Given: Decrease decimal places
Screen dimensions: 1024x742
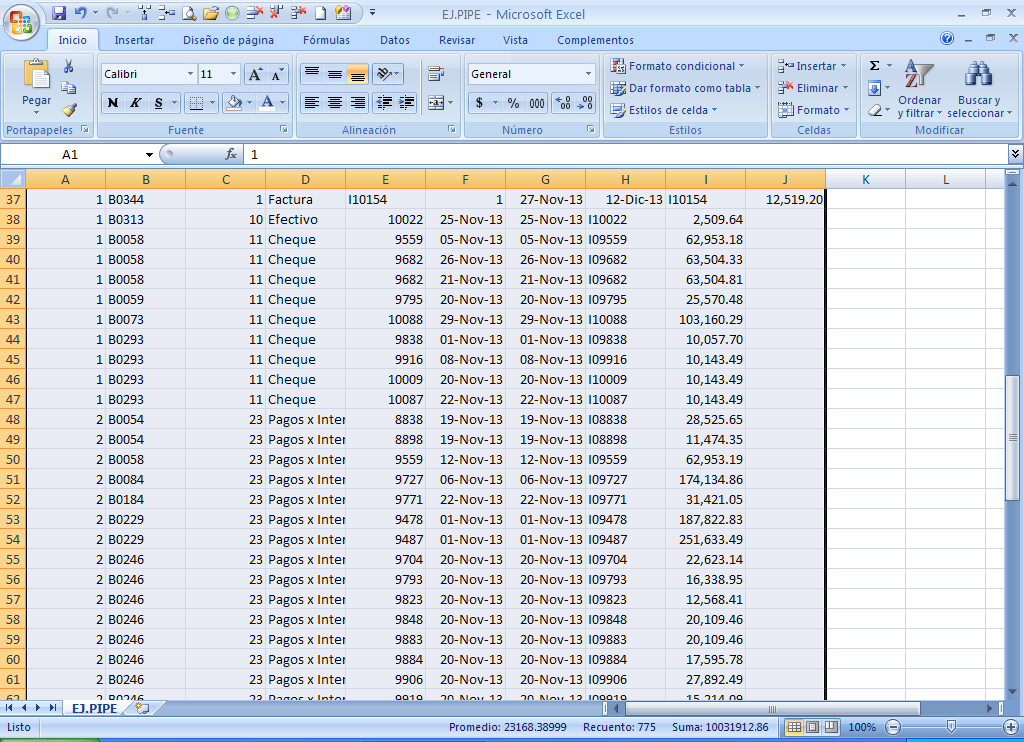Looking at the screenshot, I should [x=584, y=103].
